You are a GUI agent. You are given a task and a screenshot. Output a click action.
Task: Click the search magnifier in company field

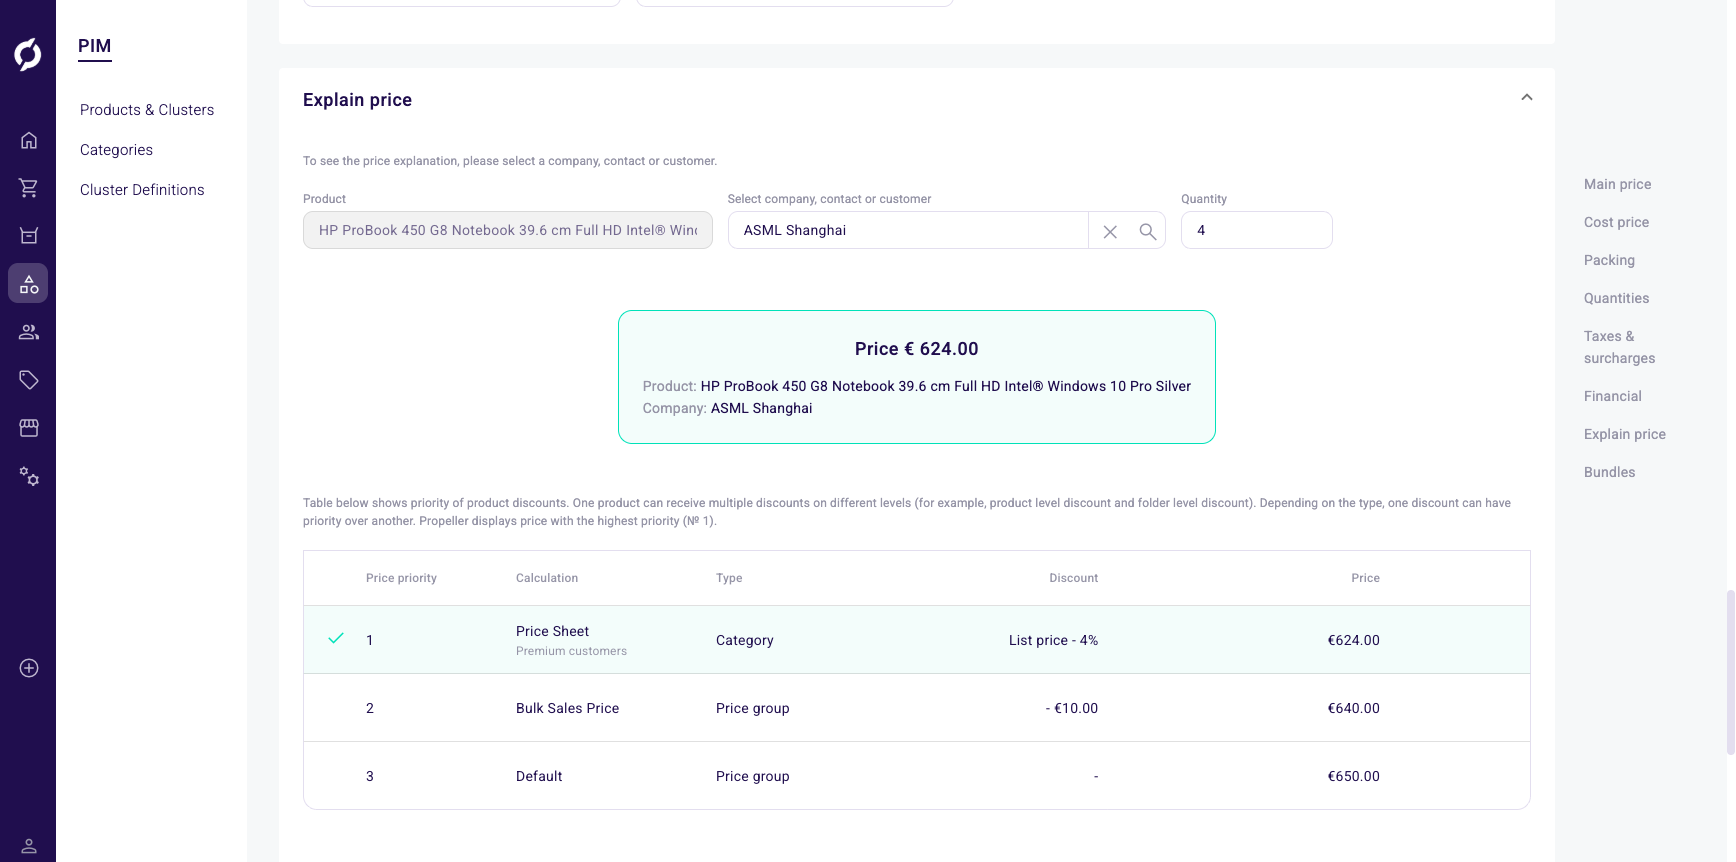1148,231
